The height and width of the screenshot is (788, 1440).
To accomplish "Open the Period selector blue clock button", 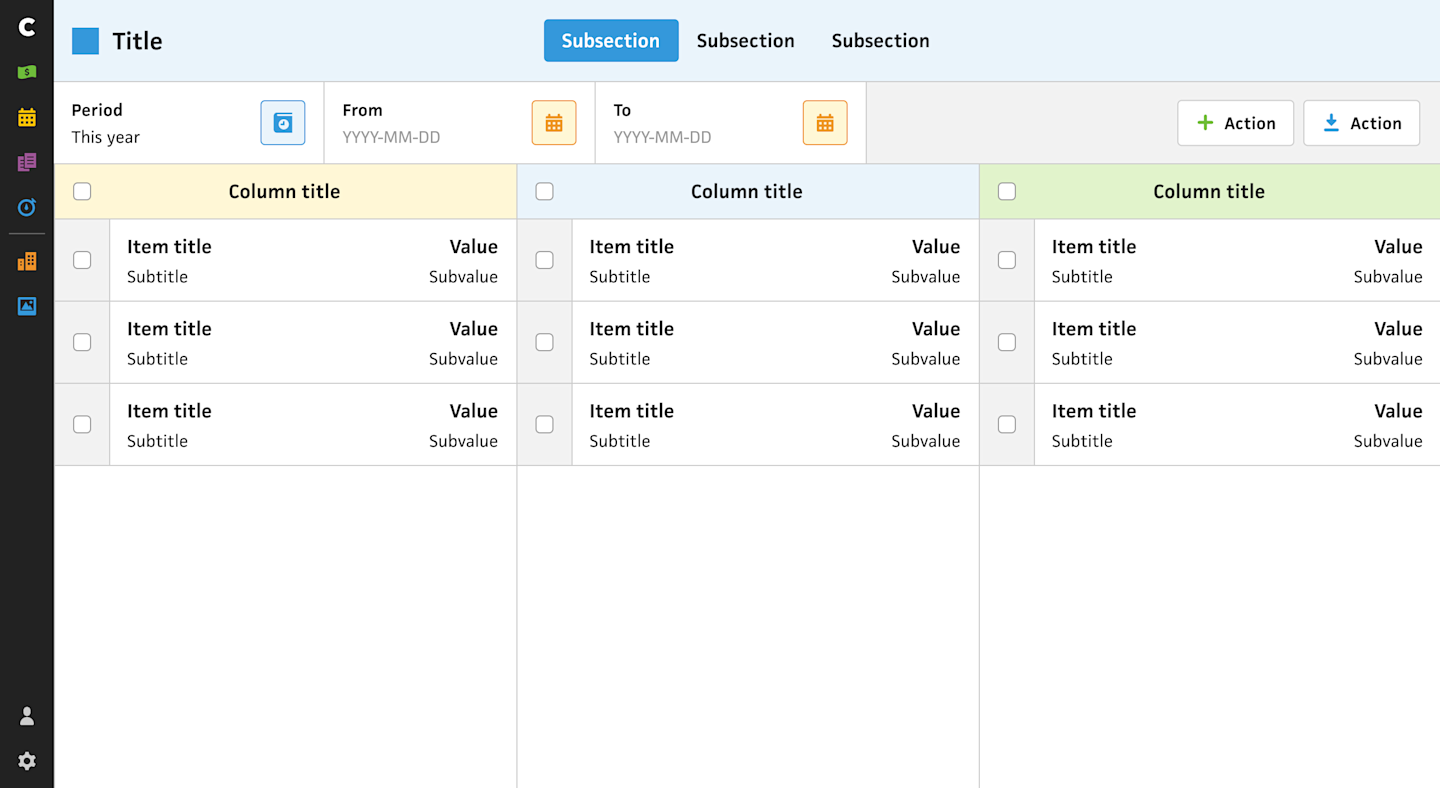I will click(x=283, y=123).
